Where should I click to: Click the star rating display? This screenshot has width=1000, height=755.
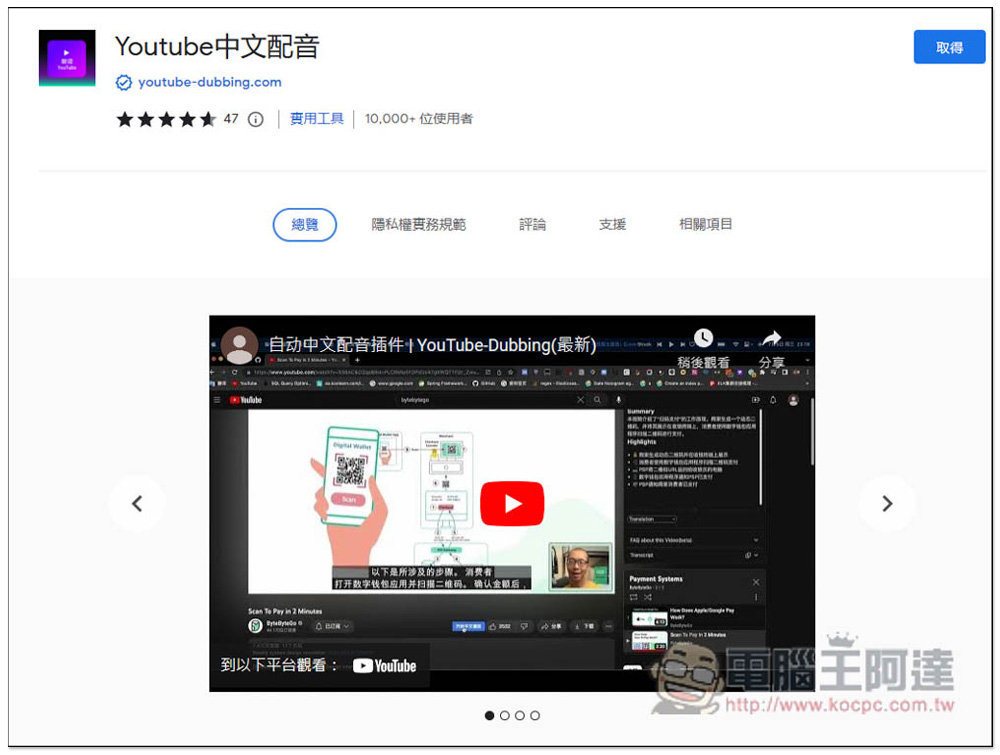166,119
